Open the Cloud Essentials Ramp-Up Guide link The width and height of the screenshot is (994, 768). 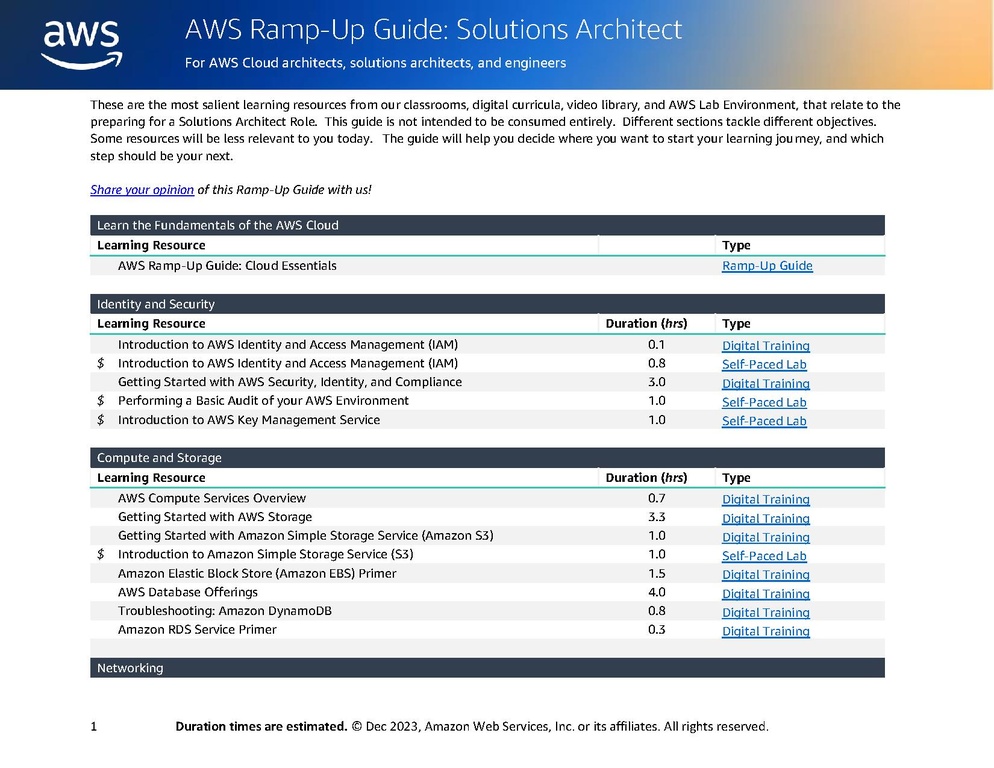(767, 266)
